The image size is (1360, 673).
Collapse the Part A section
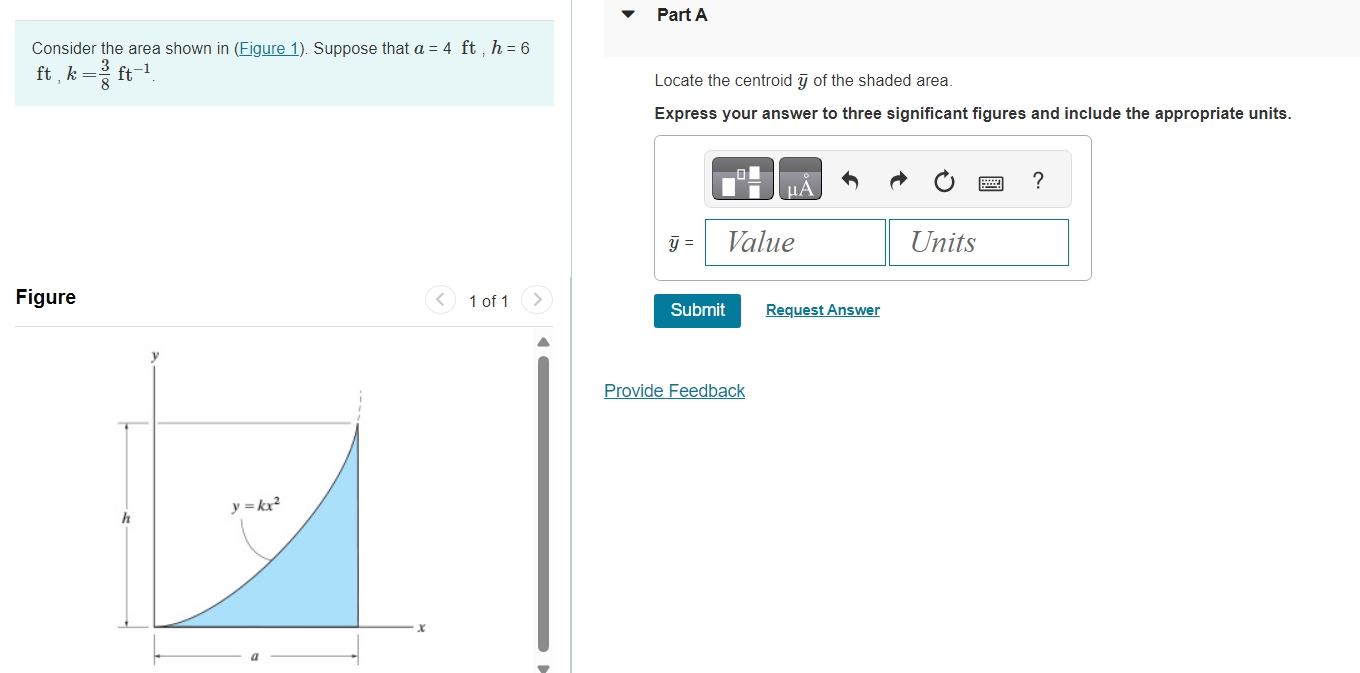627,15
